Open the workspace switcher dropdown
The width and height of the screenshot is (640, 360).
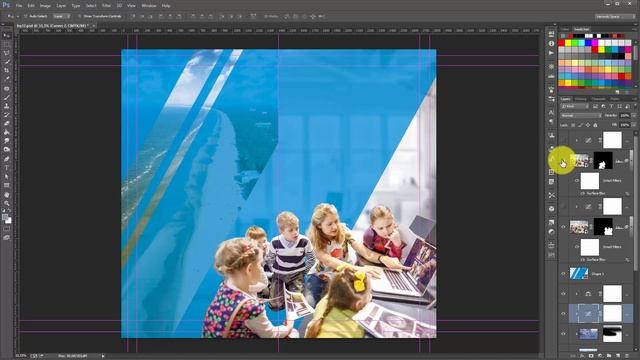pyautogui.click(x=615, y=16)
